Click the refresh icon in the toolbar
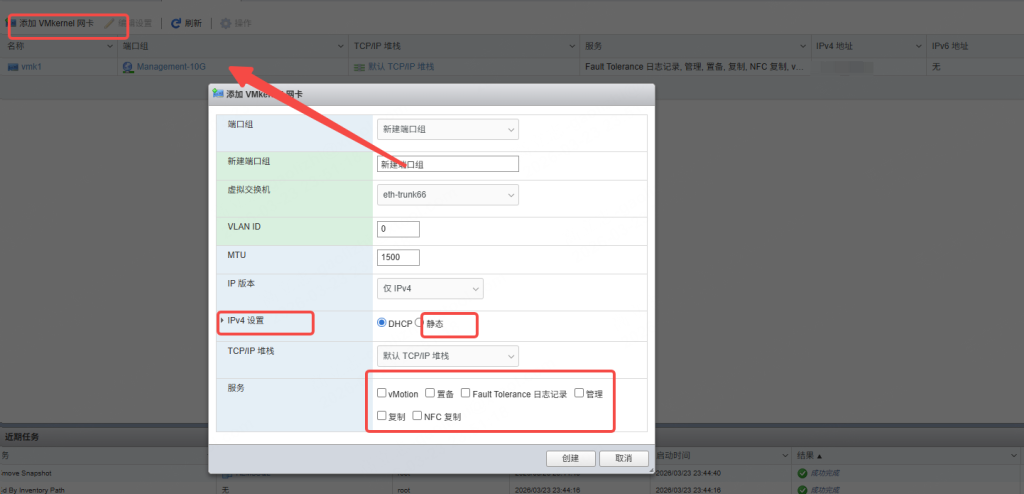Viewport: 1024px width, 494px height. pyautogui.click(x=176, y=23)
